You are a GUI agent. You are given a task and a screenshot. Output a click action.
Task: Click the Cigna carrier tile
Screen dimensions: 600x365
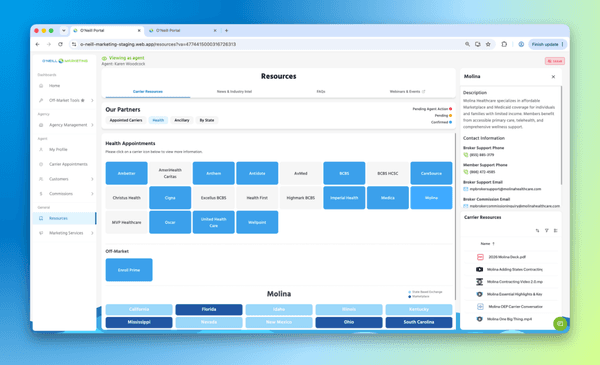point(170,198)
